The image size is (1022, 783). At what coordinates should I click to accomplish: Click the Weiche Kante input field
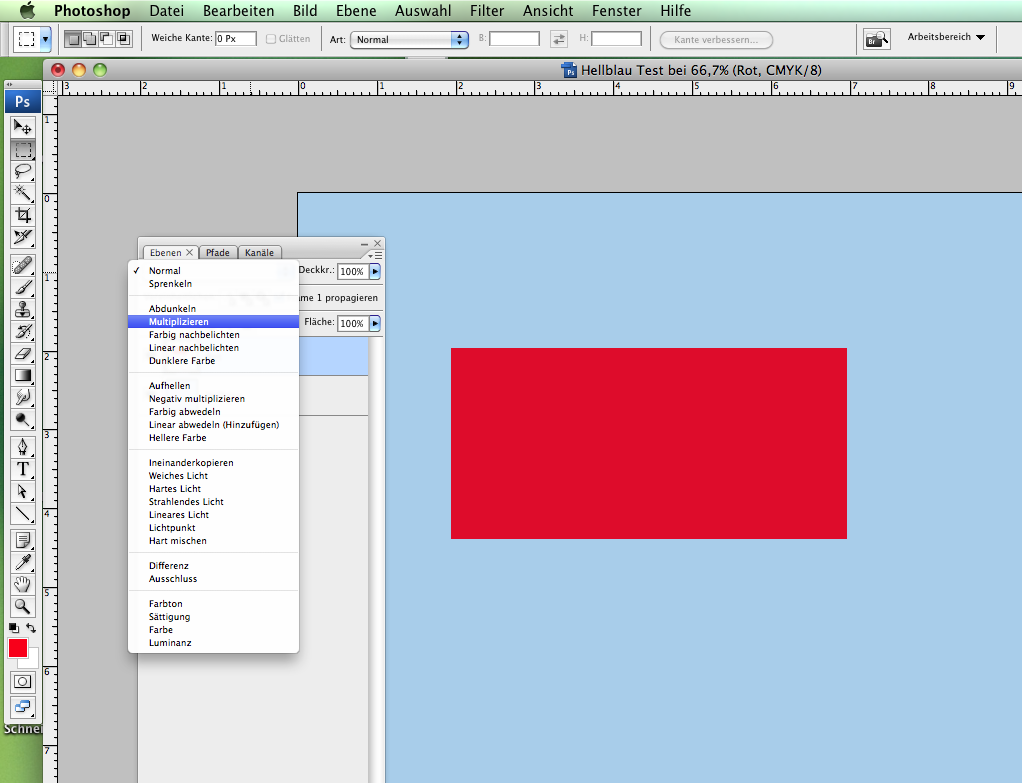236,39
